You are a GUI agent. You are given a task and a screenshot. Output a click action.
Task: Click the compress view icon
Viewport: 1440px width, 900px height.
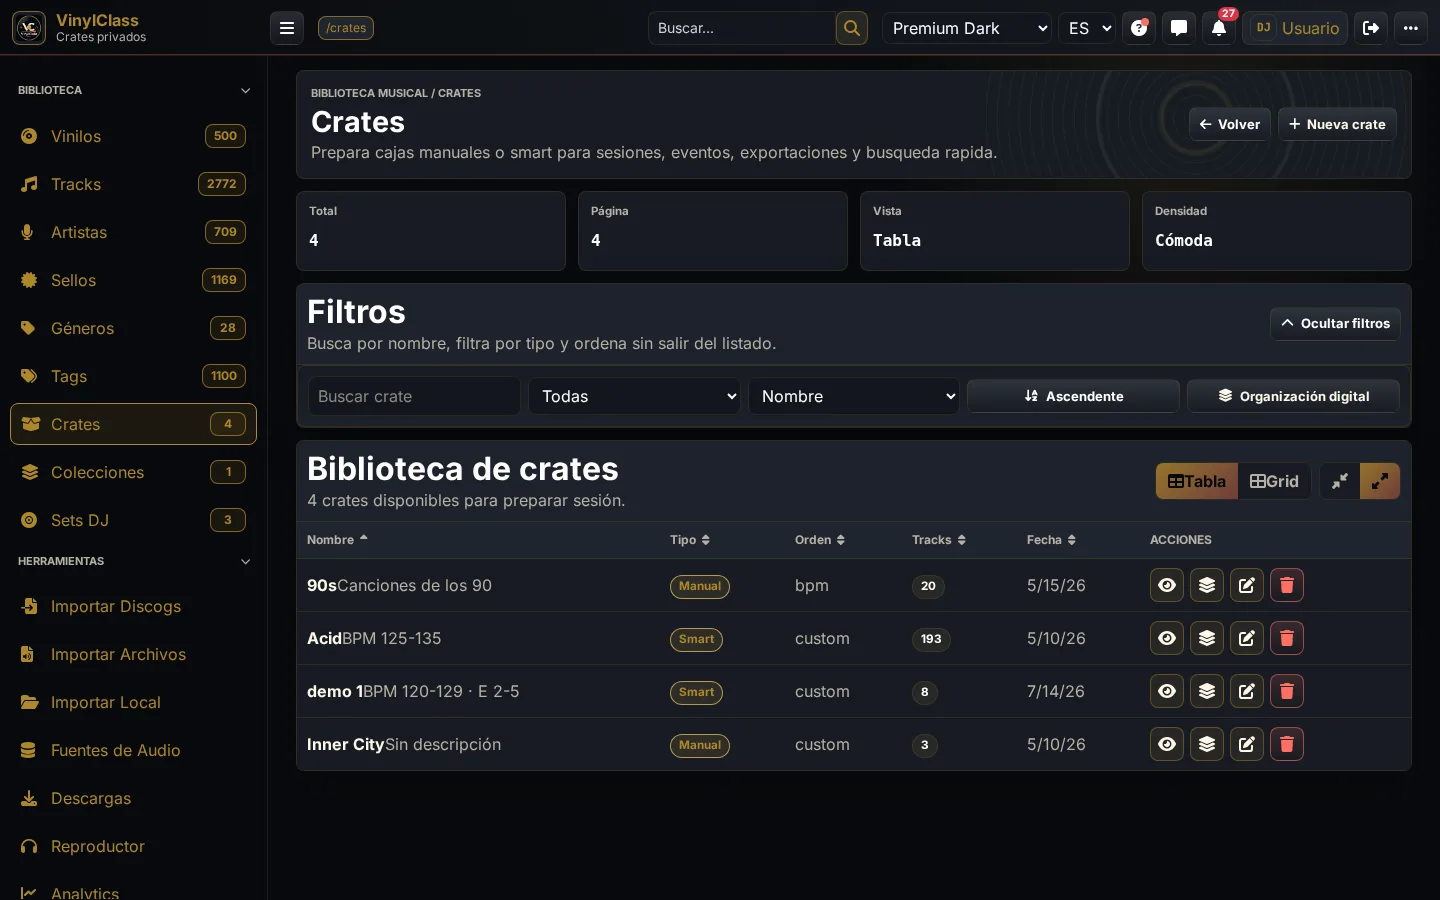[1340, 481]
